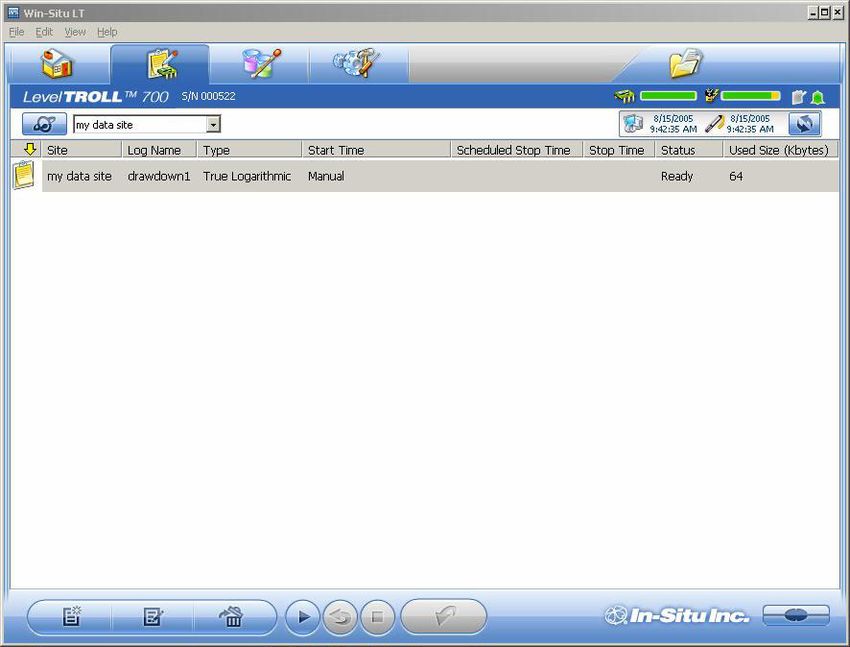Click the 'Ready' status cell
This screenshot has height=647, width=850.
(x=677, y=176)
